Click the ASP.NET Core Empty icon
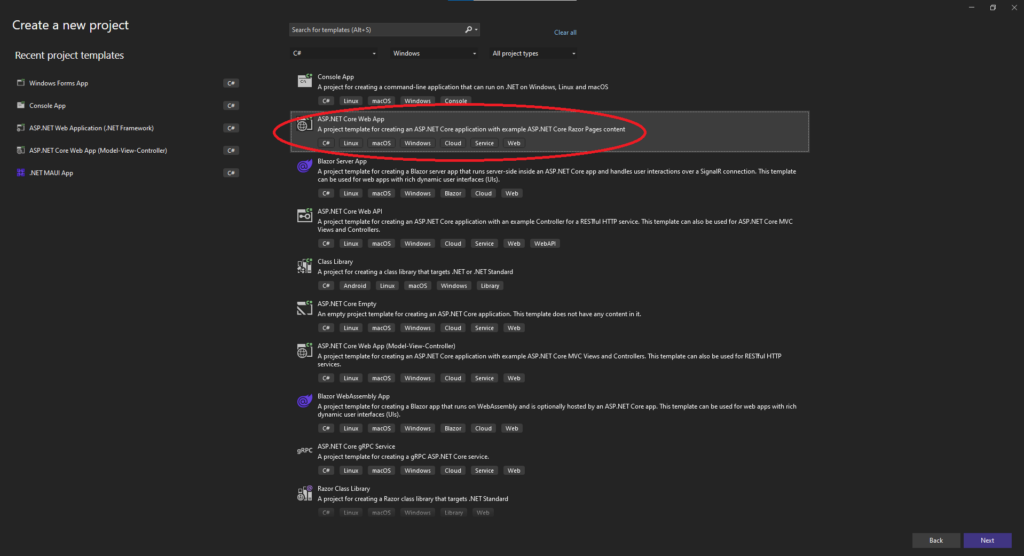Screen dimensions: 1024x556 [304, 308]
